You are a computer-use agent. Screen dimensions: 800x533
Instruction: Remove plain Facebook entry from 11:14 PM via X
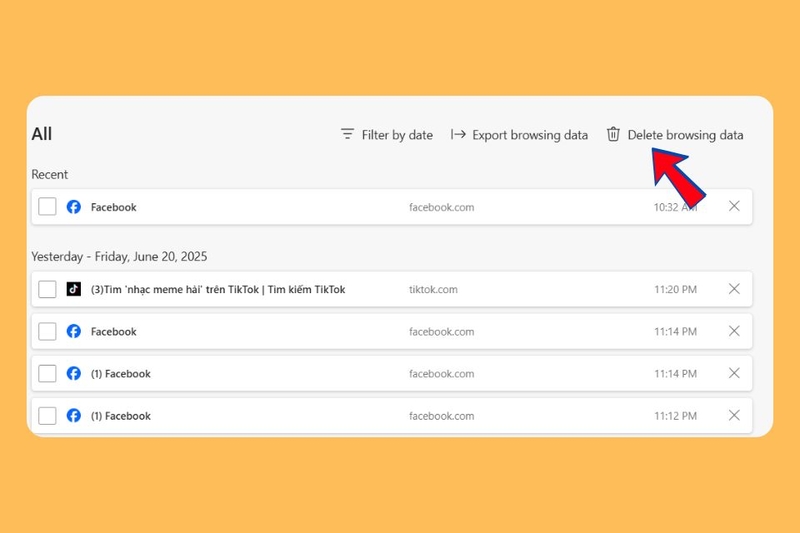(734, 331)
